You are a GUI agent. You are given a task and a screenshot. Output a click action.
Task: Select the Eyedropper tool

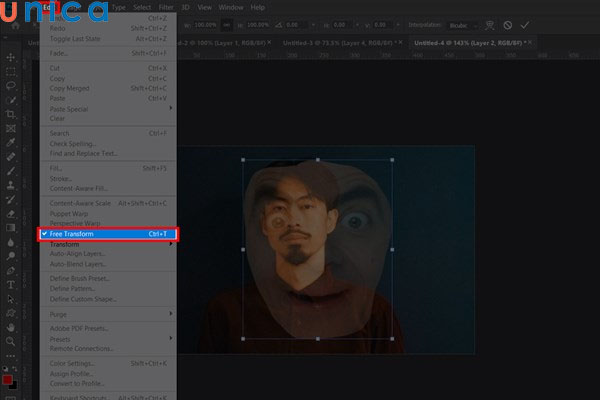click(x=11, y=142)
